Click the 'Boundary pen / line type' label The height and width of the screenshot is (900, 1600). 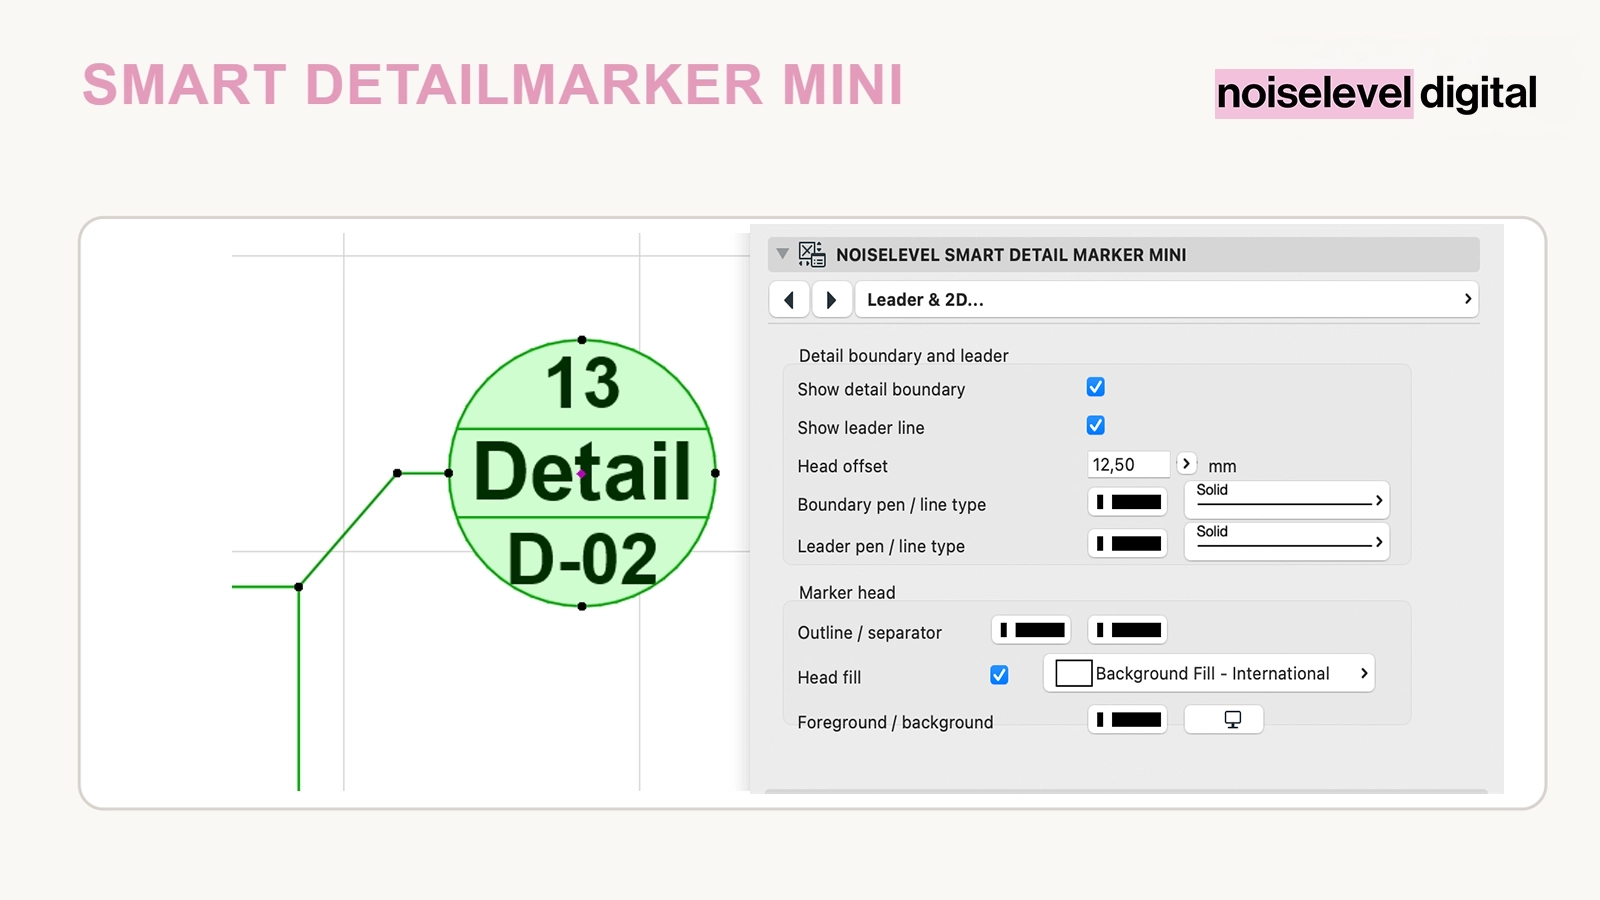point(891,505)
